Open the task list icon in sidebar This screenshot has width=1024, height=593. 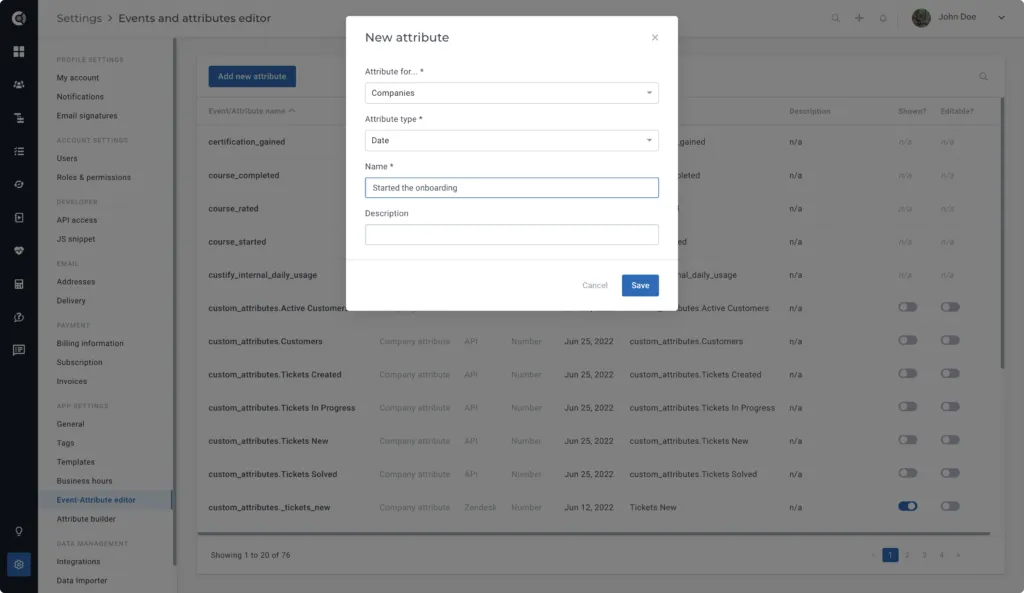[x=19, y=152]
